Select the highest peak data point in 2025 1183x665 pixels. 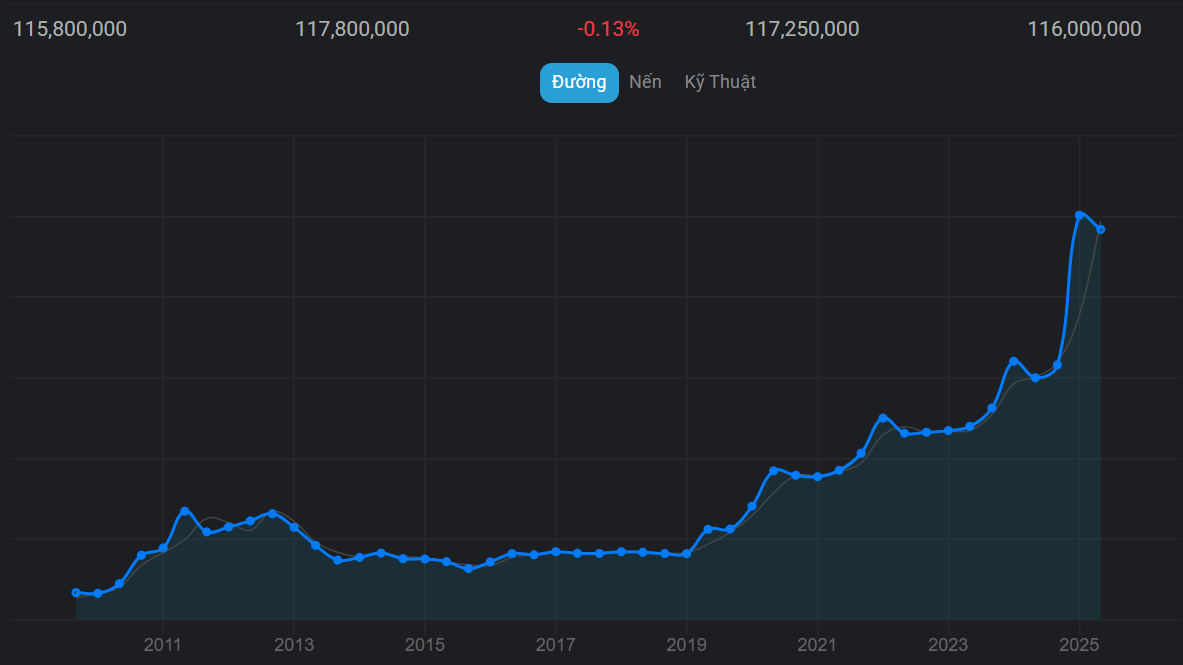point(1080,215)
